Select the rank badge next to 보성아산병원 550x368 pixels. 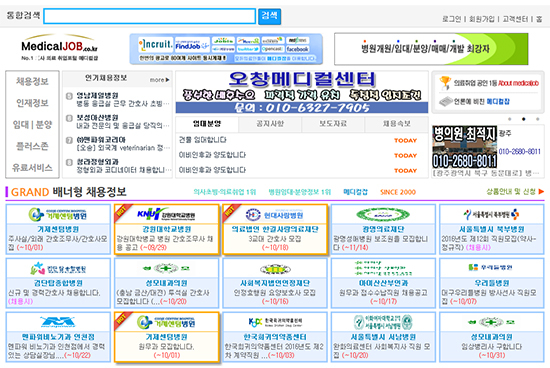(69, 118)
